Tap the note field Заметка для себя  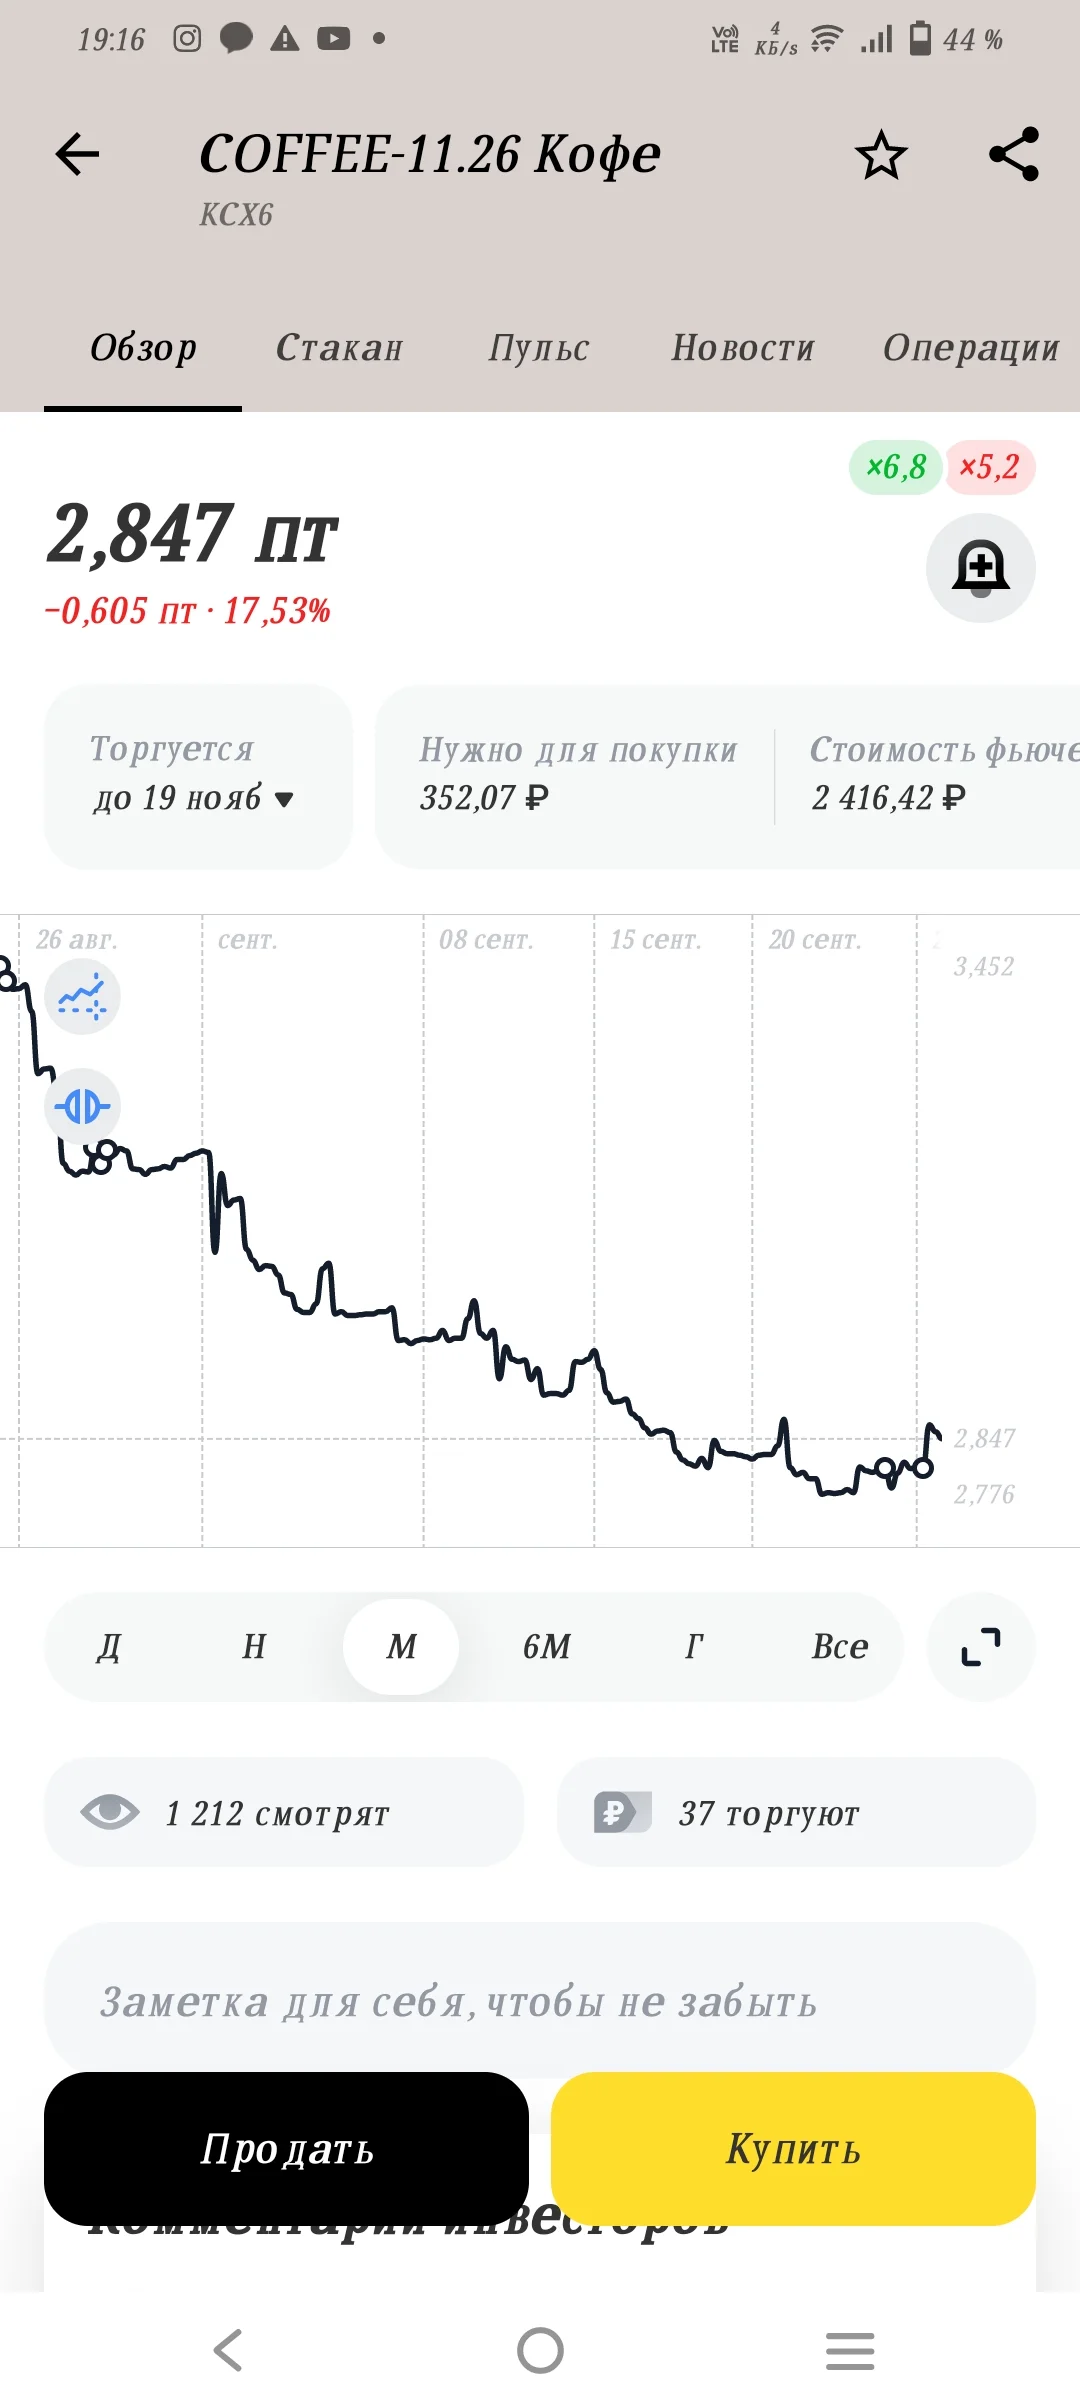[540, 2001]
